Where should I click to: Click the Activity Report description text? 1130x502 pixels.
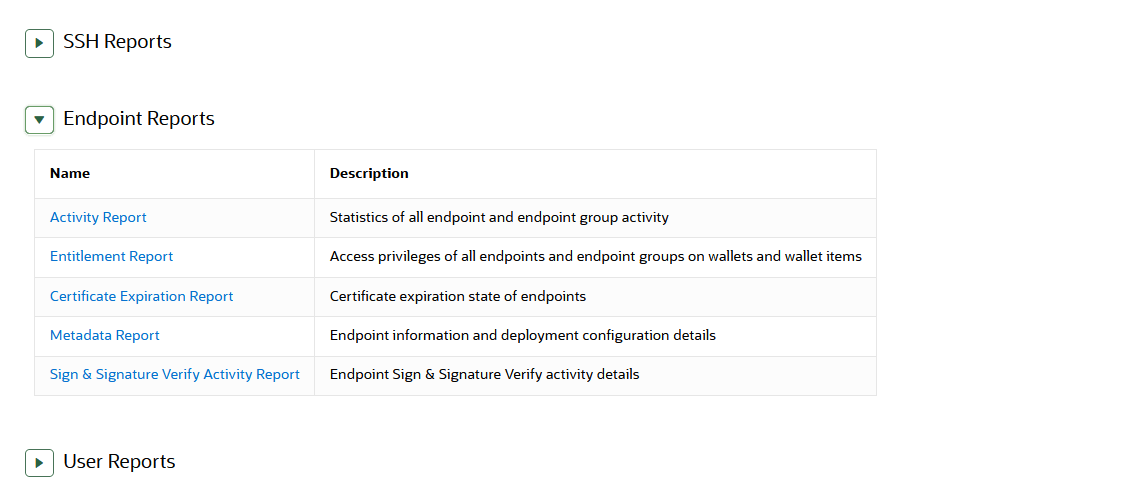tap(499, 217)
